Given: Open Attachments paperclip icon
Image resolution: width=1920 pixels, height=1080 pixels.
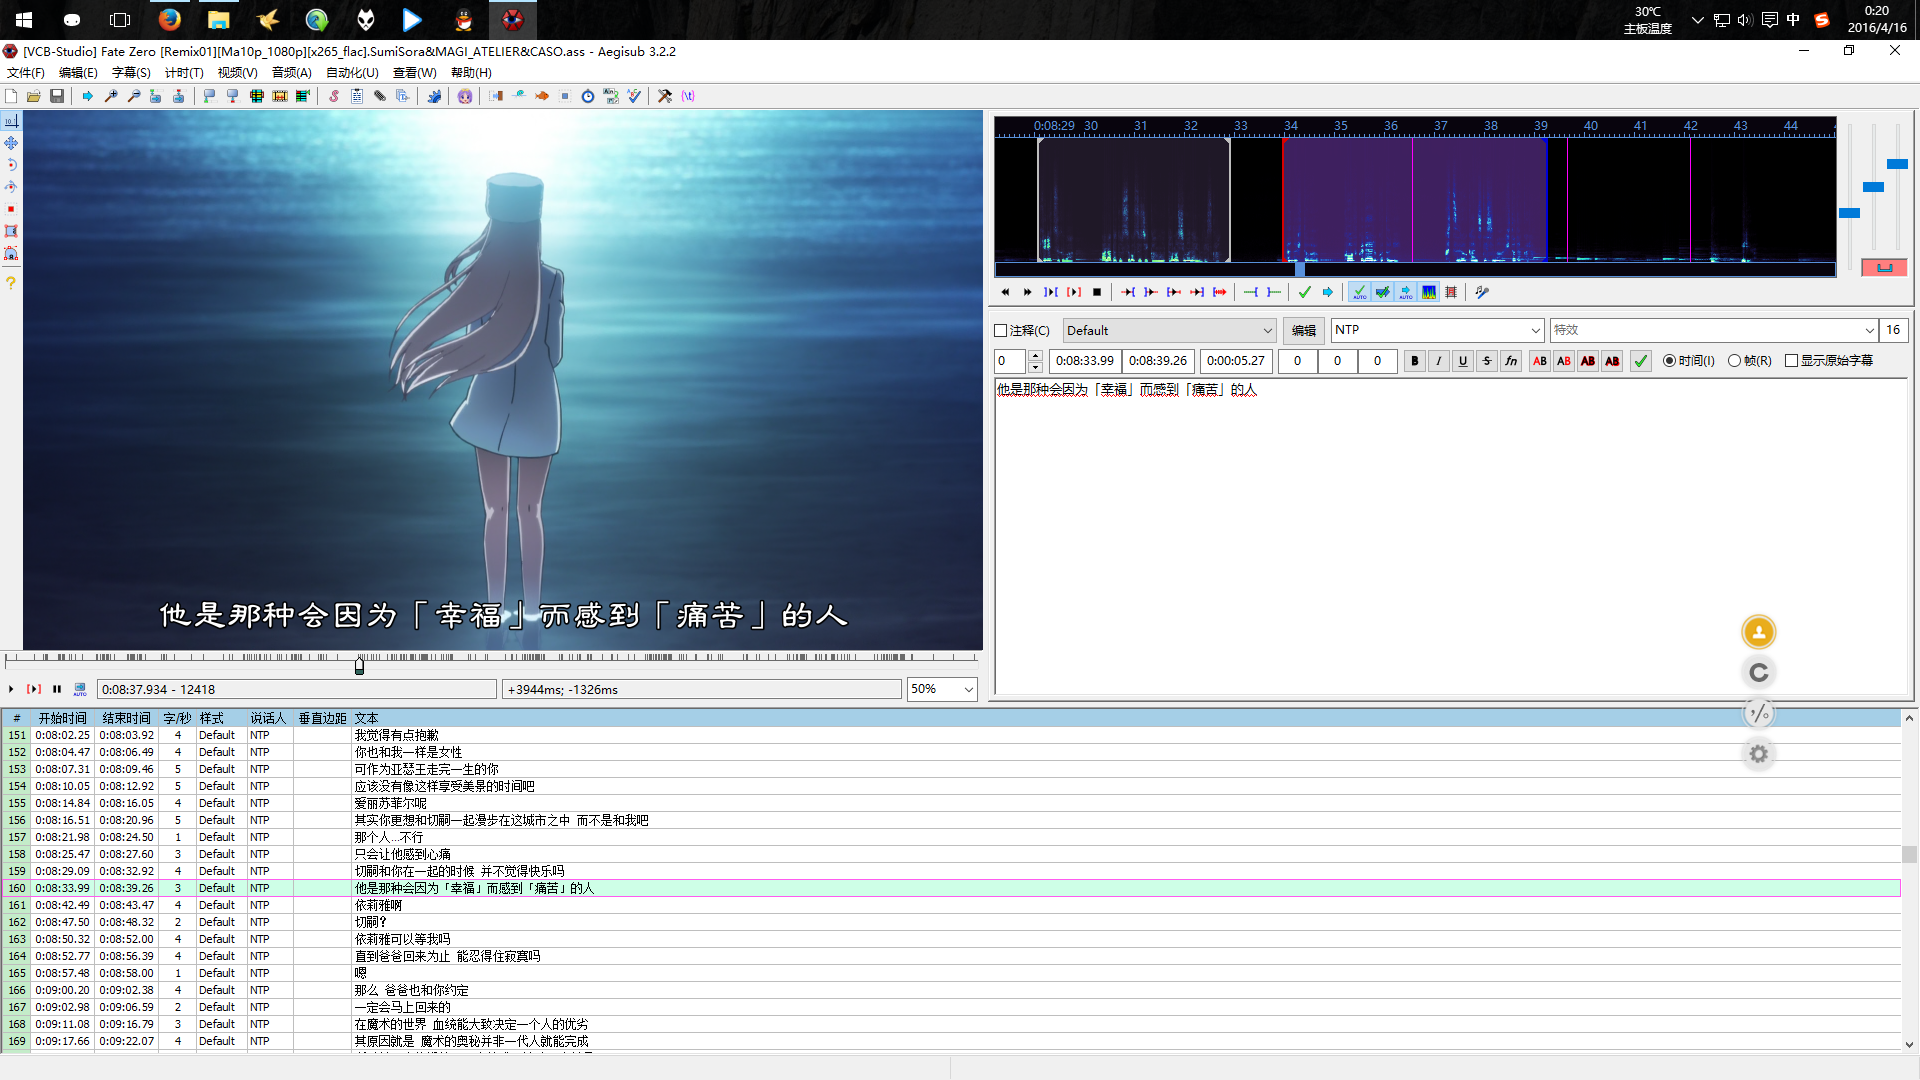Looking at the screenshot, I should click(x=380, y=96).
